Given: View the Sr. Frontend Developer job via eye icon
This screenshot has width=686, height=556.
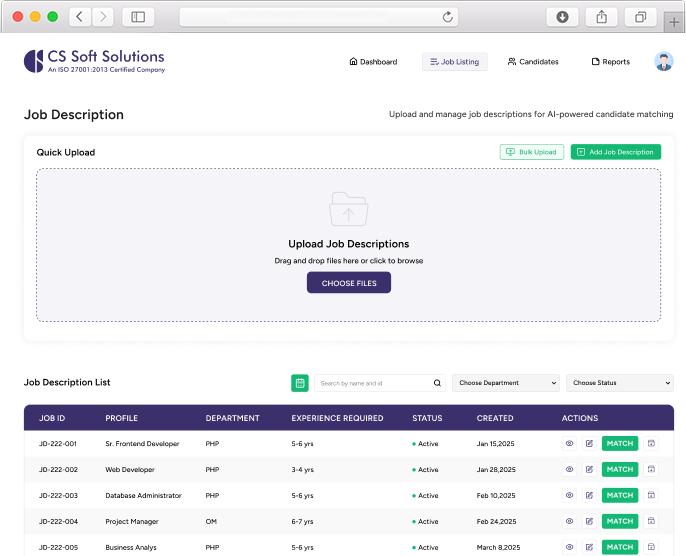Looking at the screenshot, I should 569,443.
